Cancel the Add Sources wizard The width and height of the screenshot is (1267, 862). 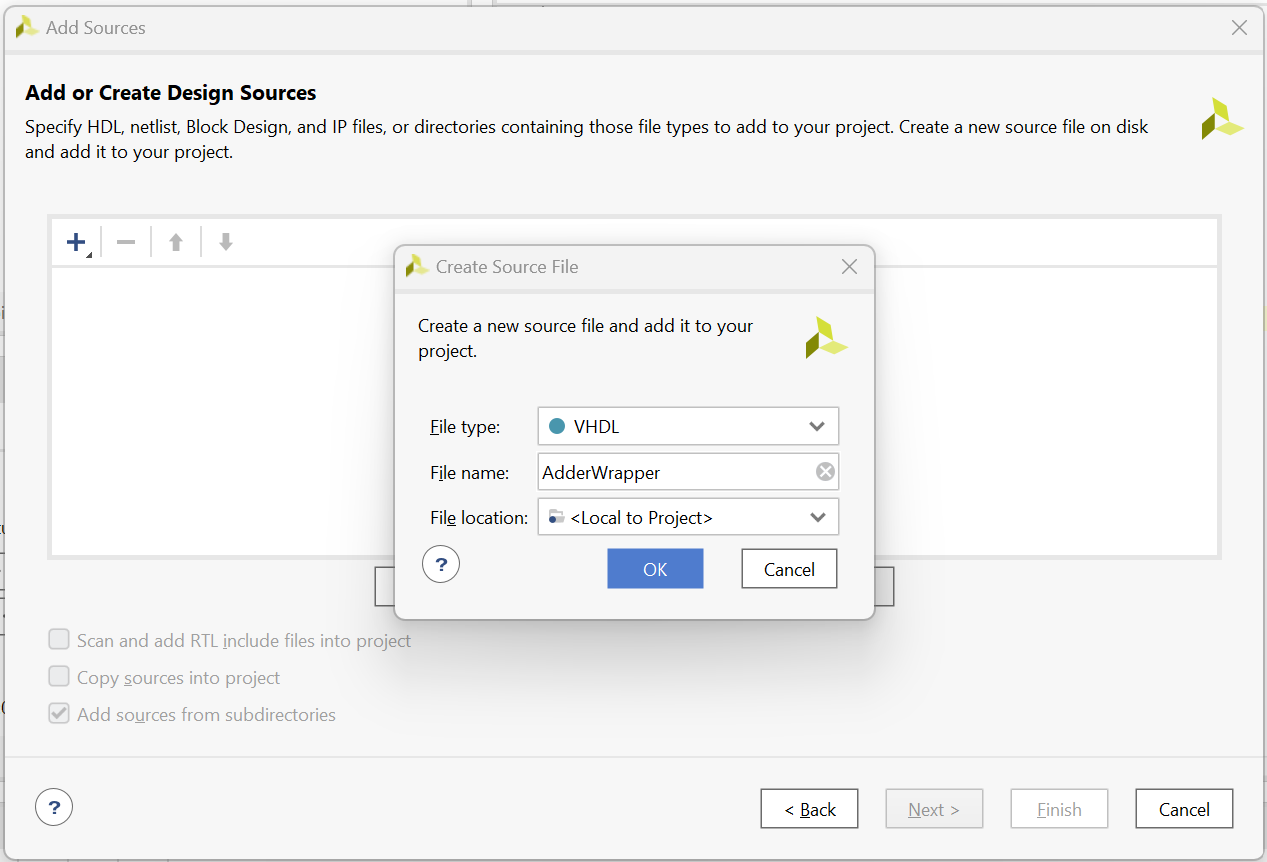coord(1184,808)
